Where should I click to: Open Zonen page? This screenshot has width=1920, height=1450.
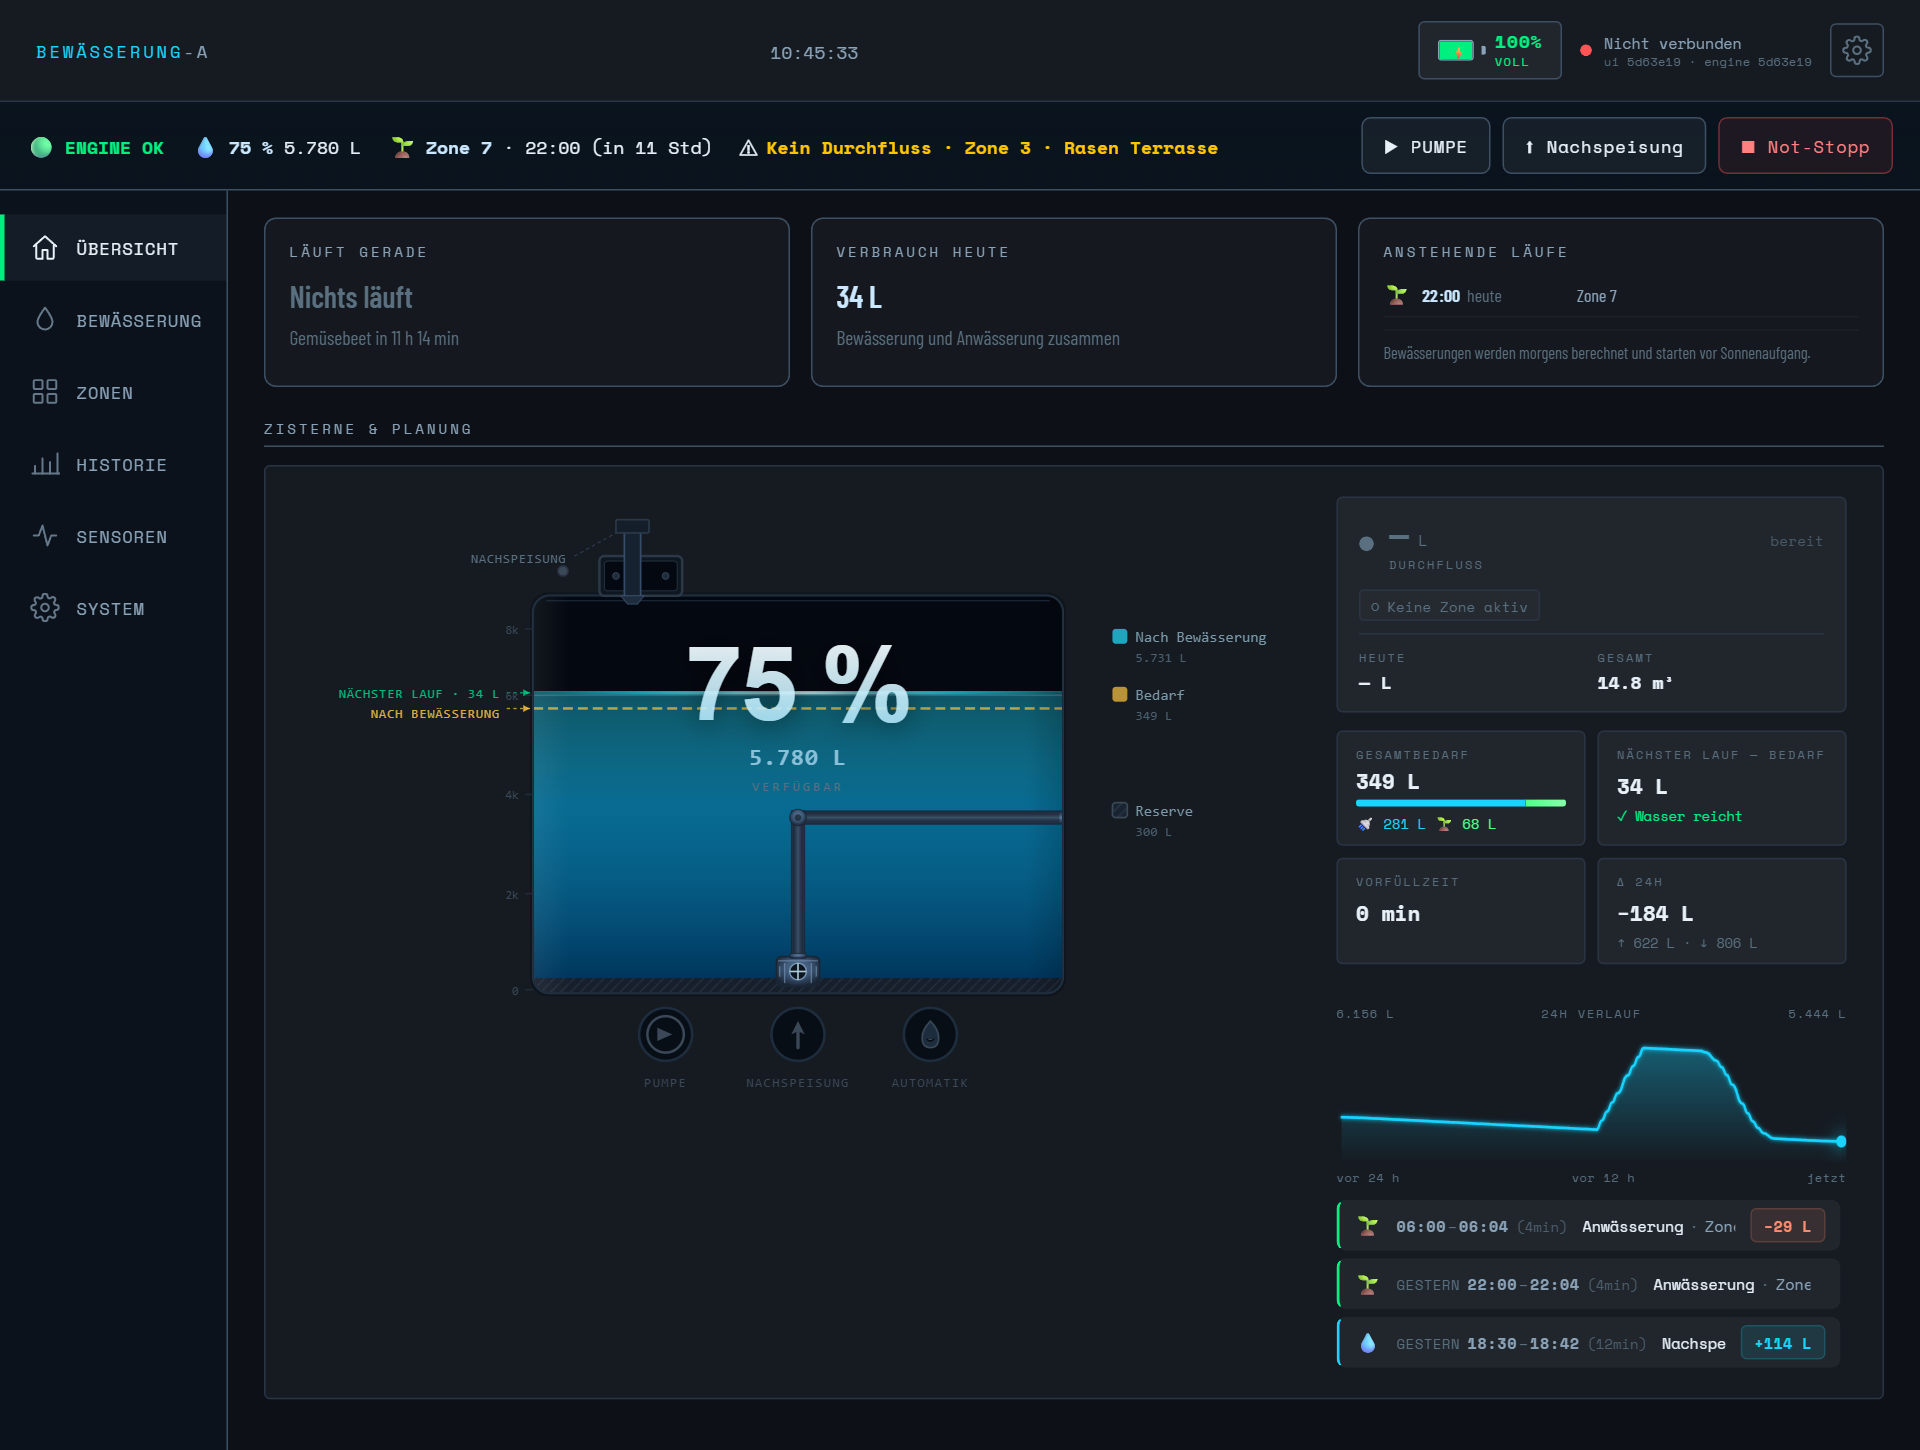click(115, 392)
